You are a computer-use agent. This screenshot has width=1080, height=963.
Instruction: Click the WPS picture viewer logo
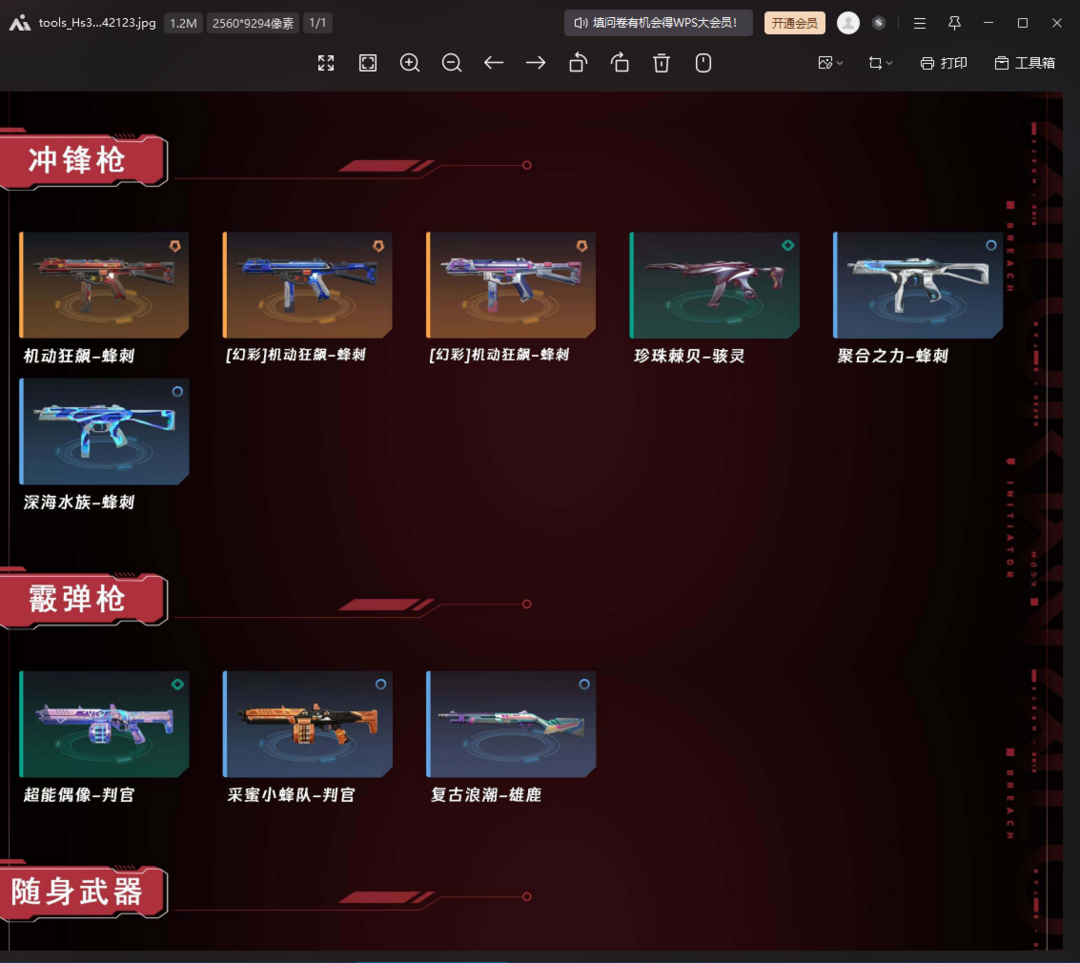[x=20, y=23]
